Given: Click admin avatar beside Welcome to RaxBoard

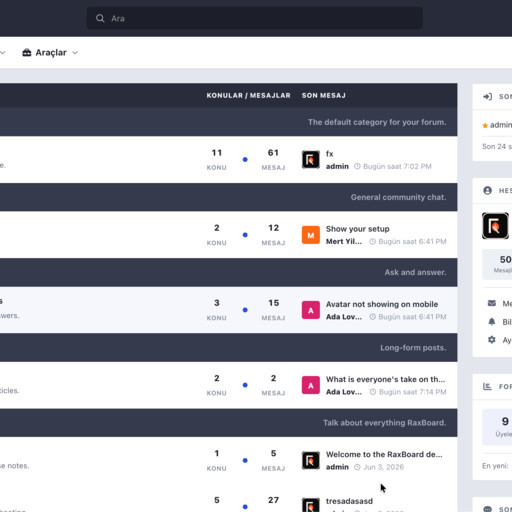Looking at the screenshot, I should 311,460.
